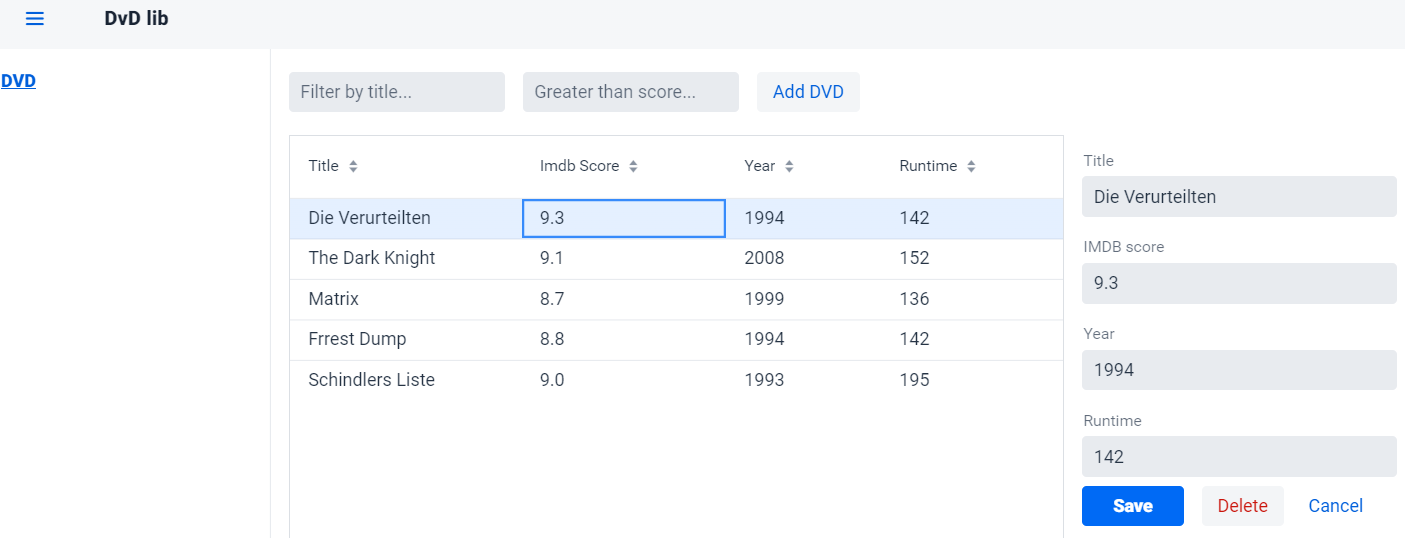
Task: Sort by Year sort icon
Action: coord(789,167)
